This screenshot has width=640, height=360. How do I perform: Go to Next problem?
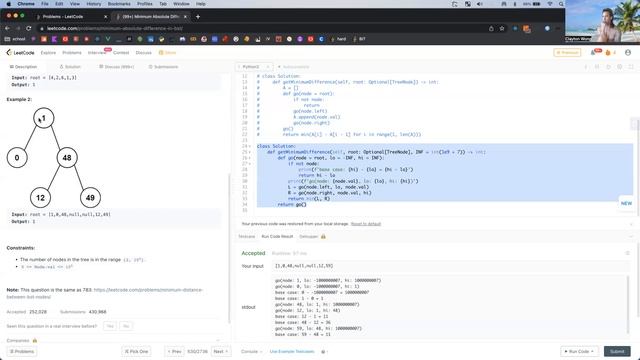221,351
